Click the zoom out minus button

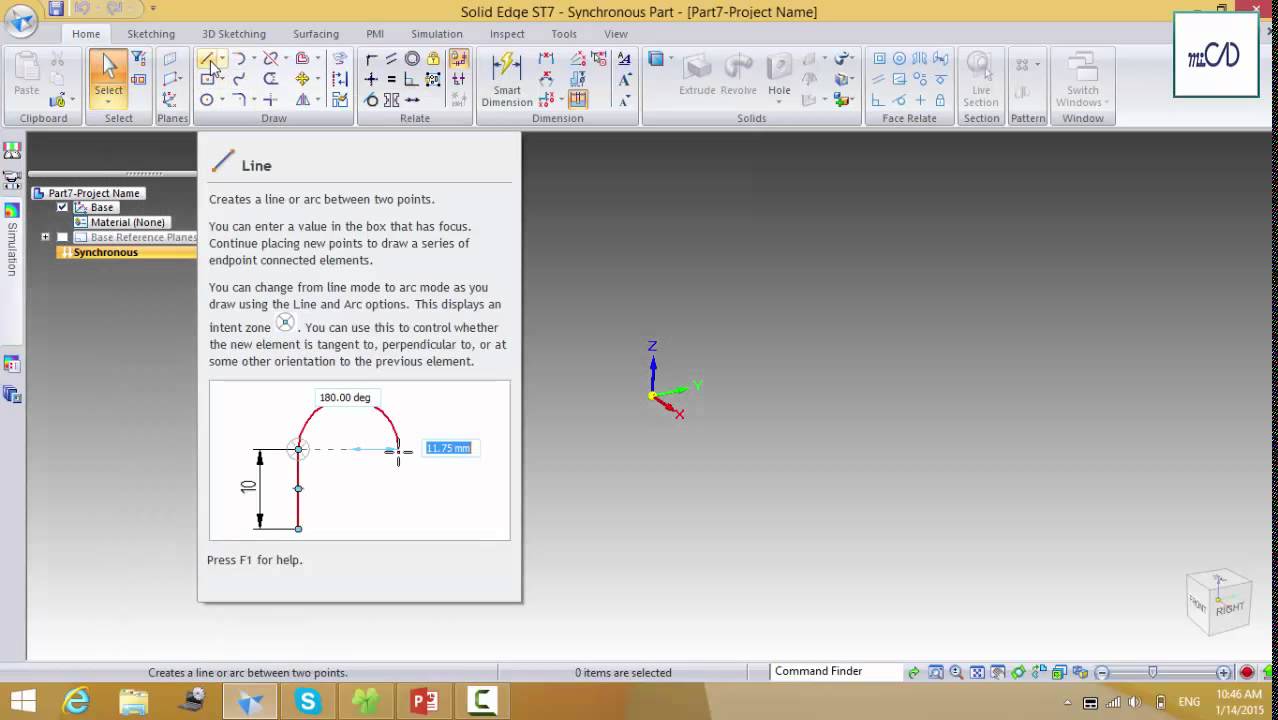tap(1102, 673)
